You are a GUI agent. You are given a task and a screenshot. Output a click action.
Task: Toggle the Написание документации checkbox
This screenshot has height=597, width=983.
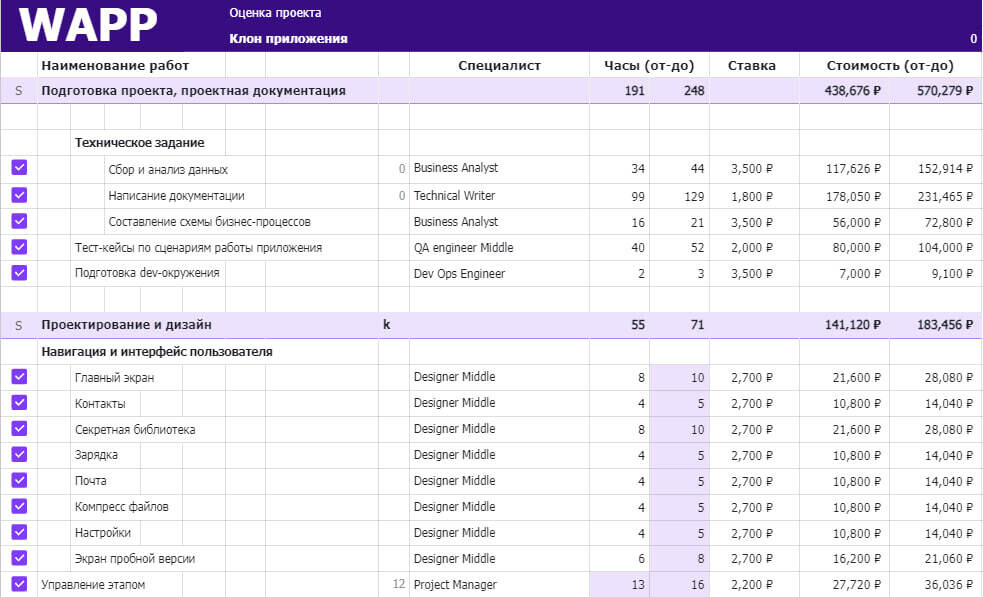tap(19, 195)
